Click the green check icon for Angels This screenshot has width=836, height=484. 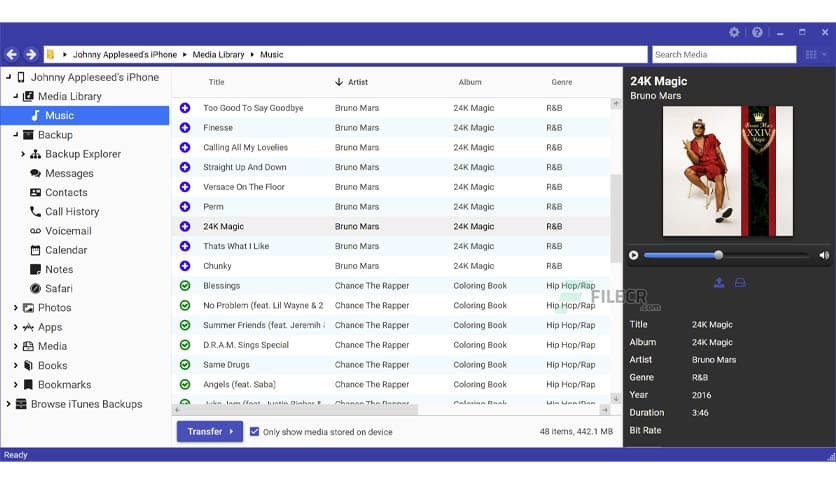click(185, 384)
